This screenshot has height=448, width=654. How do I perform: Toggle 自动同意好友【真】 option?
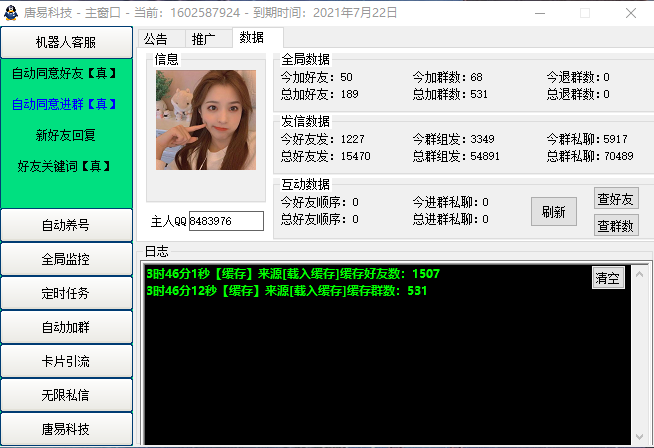(64, 73)
